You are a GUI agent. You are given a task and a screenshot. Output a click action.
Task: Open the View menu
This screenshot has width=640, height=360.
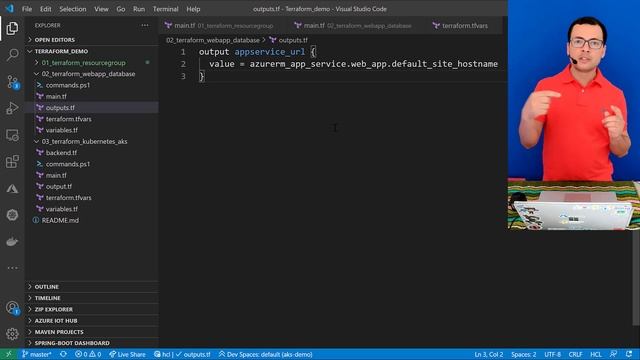coord(101,9)
